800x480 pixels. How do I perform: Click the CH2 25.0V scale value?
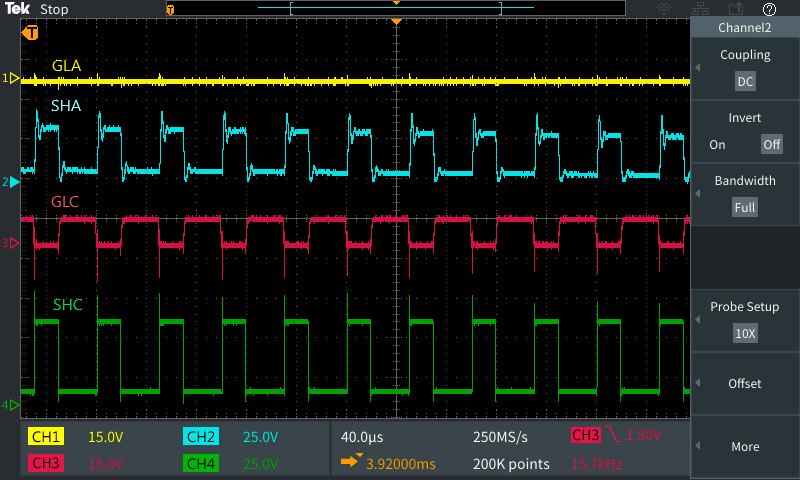260,437
